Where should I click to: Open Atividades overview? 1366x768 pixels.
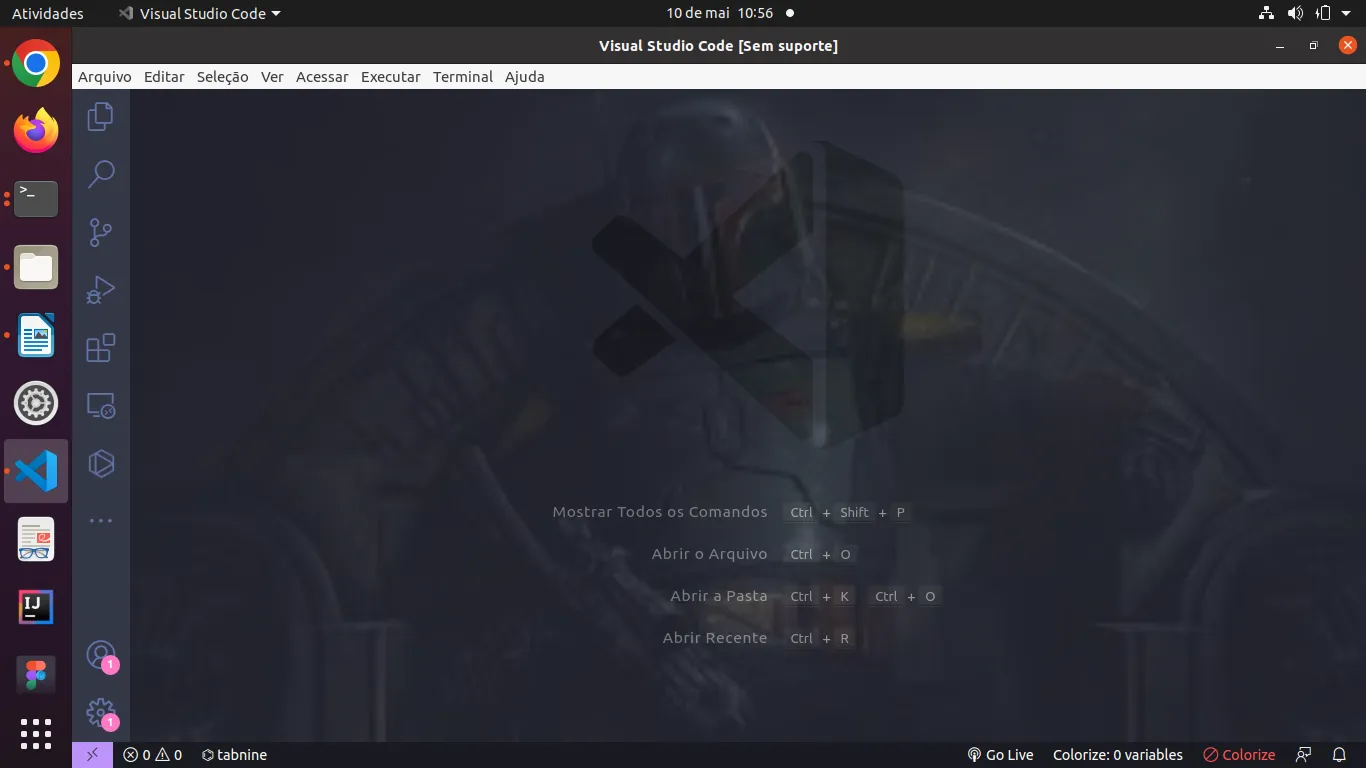click(48, 14)
